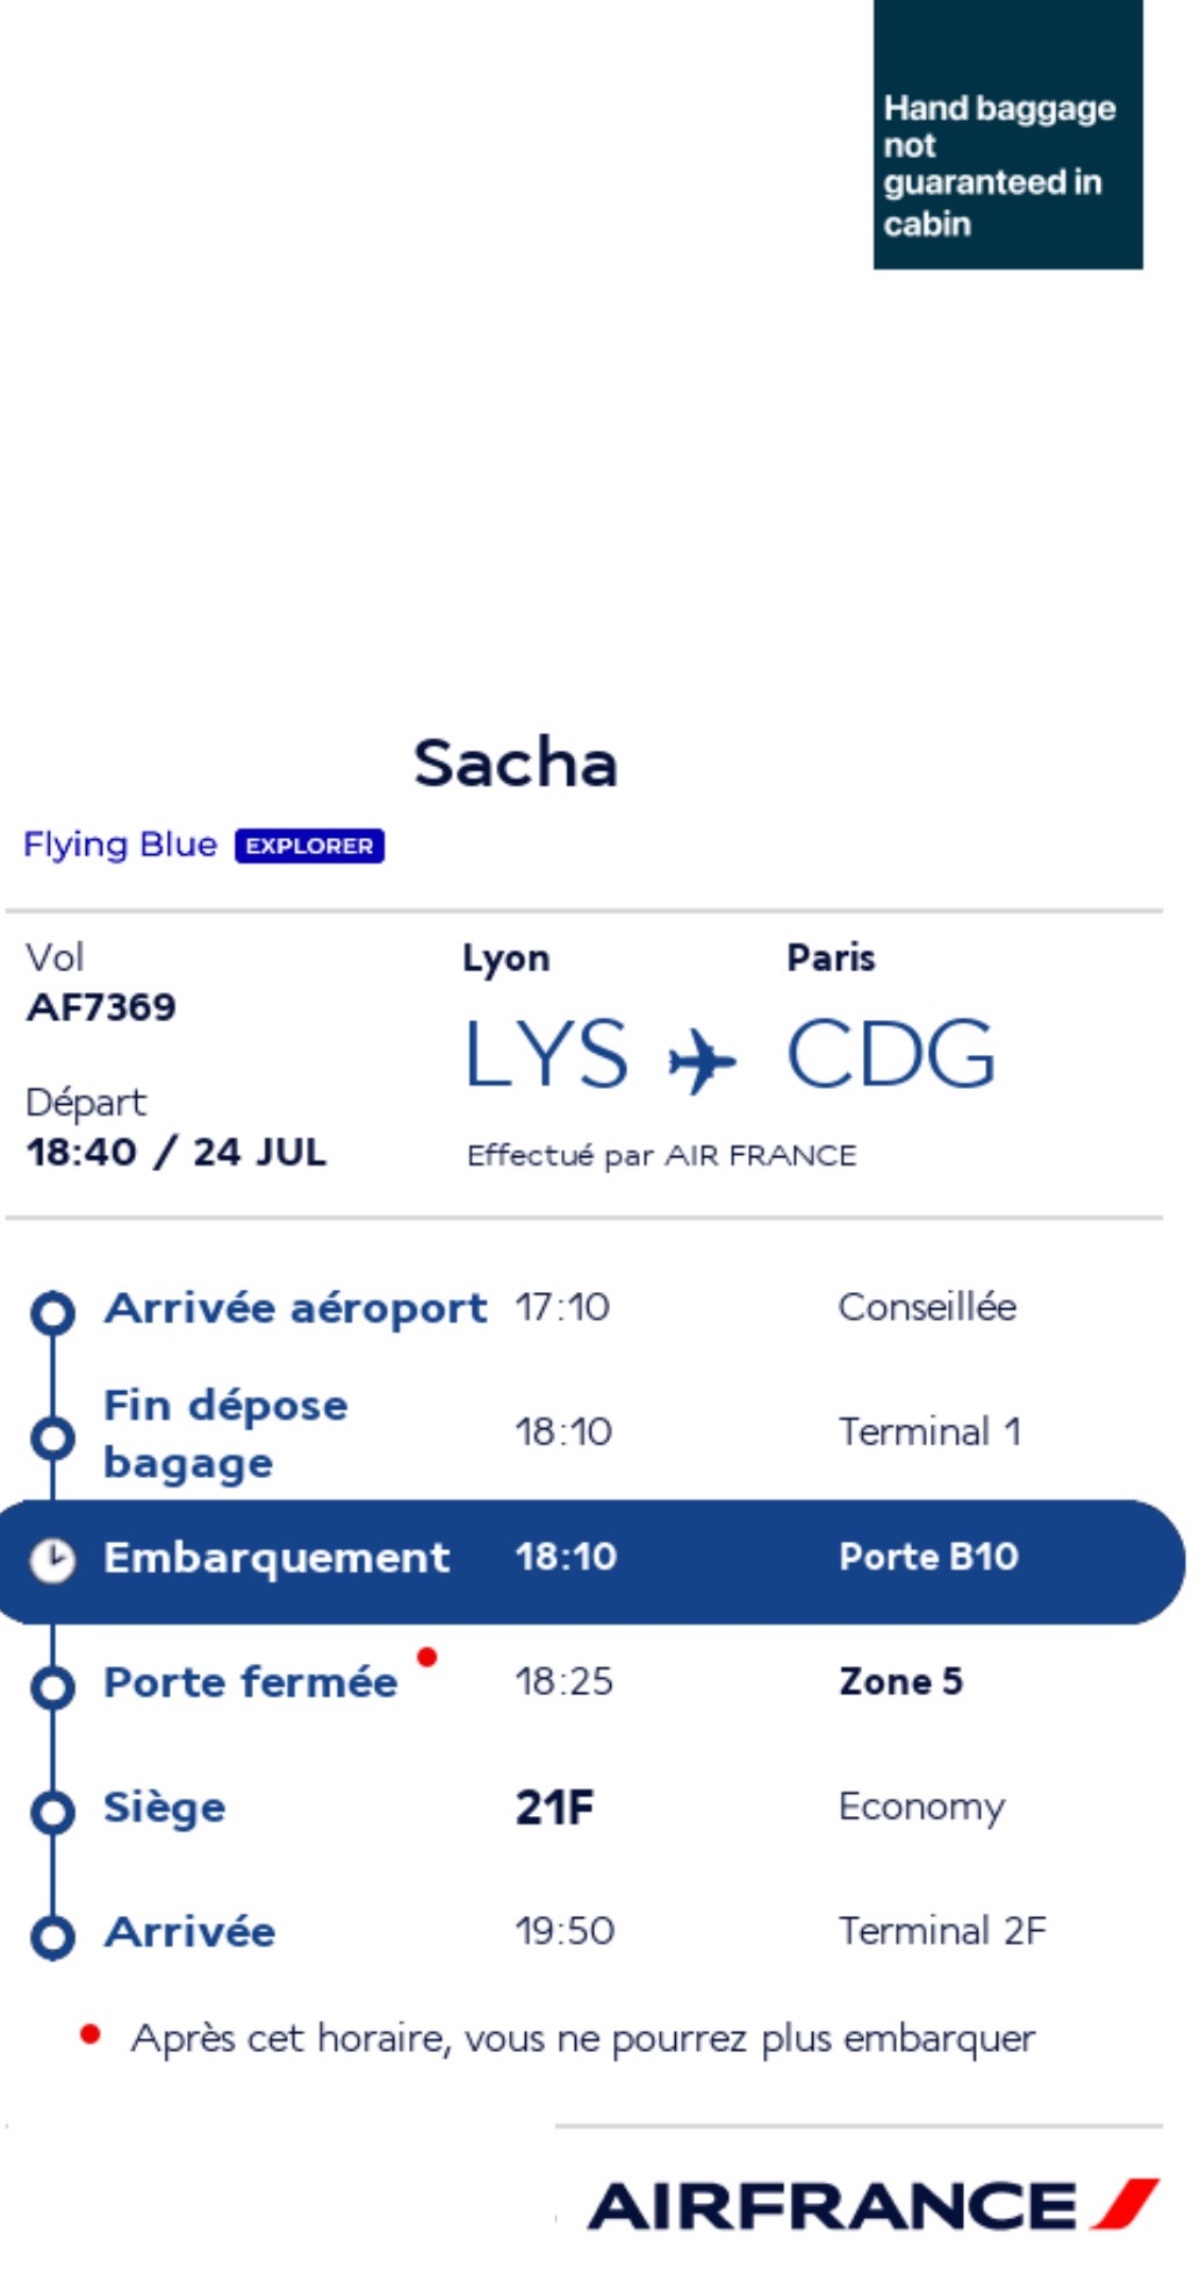Click the clock icon beside Embarquement
The width and height of the screenshot is (1200, 2281).
click(x=52, y=1560)
